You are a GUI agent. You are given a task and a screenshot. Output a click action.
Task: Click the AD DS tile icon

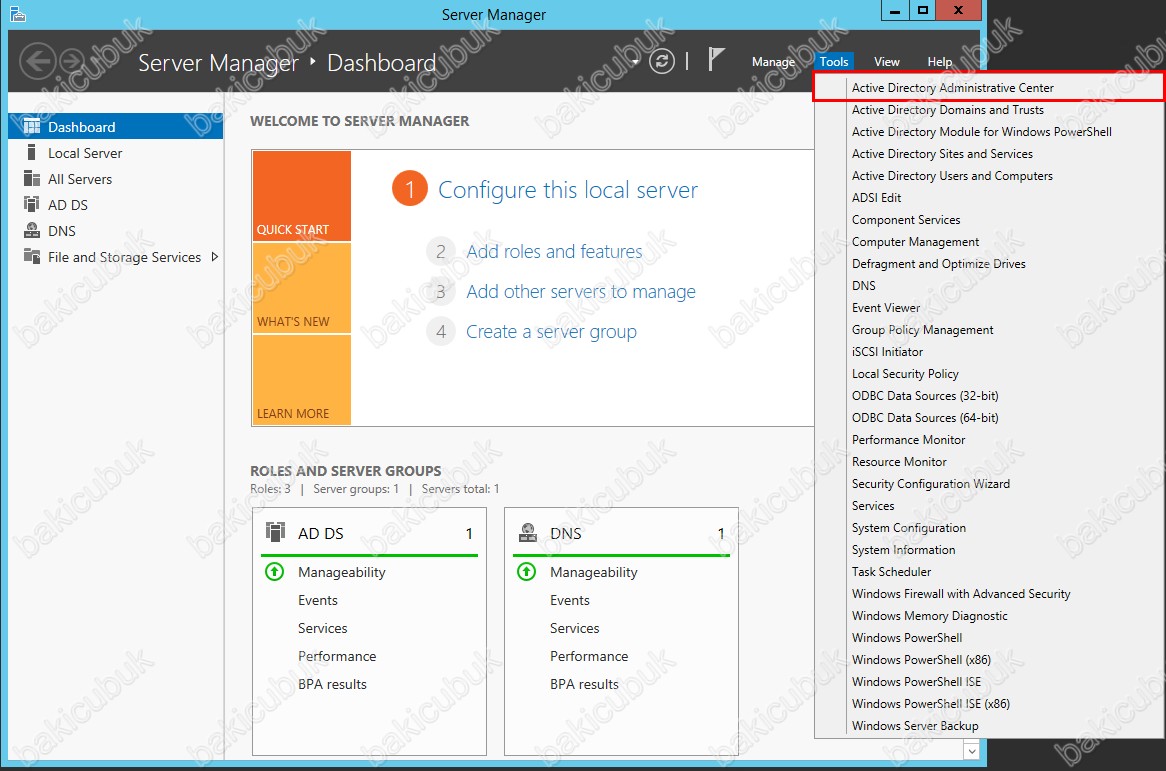(275, 532)
